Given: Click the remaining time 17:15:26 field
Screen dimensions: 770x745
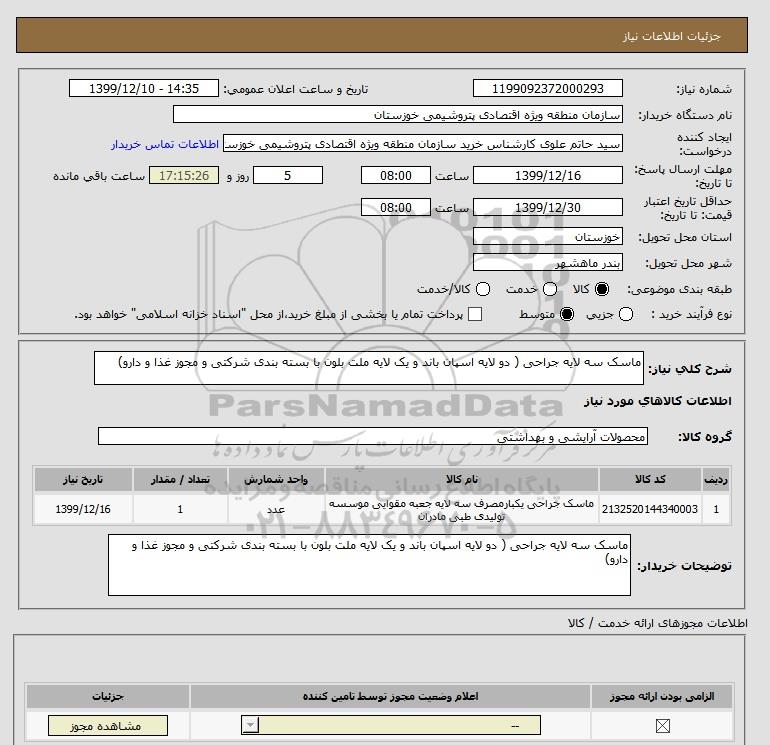Looking at the screenshot, I should click(184, 175).
